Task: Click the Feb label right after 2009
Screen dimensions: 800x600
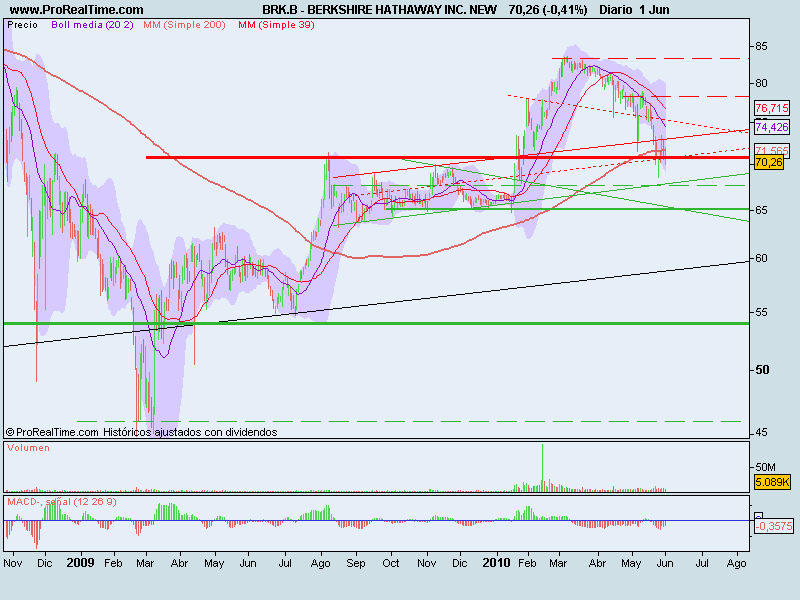Action: coord(113,563)
